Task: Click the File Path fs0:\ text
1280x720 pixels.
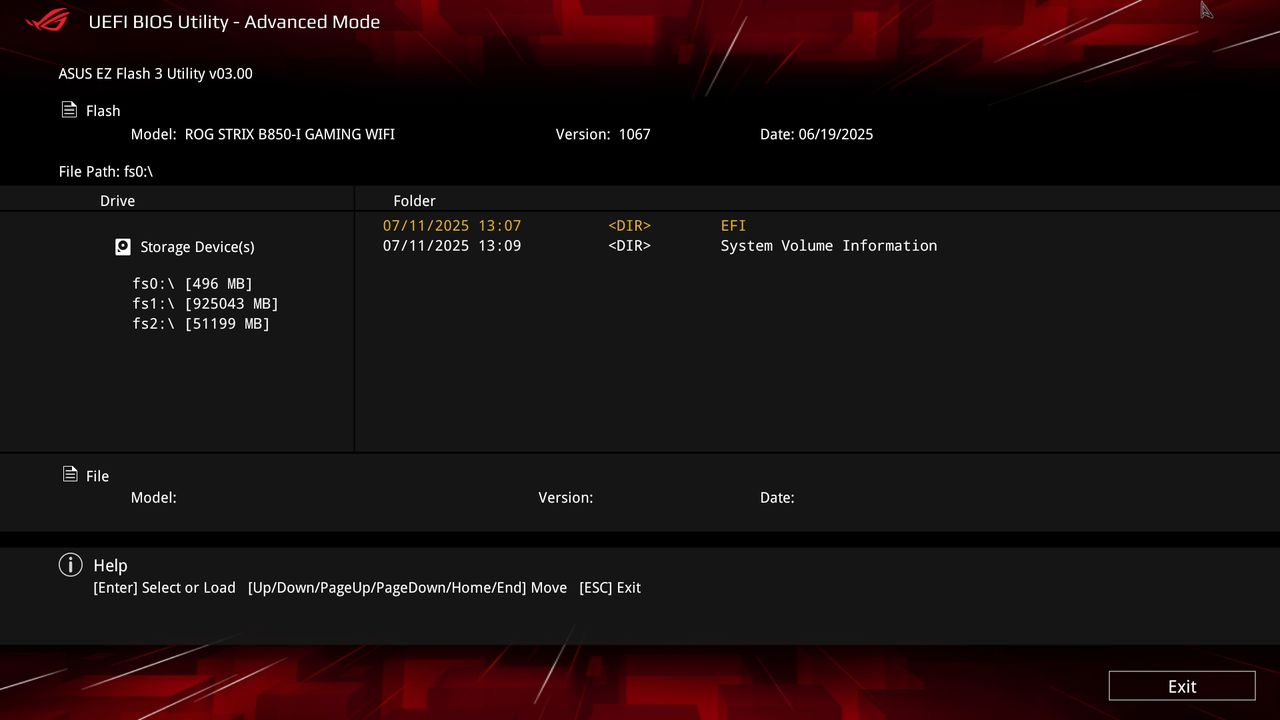Action: (106, 171)
